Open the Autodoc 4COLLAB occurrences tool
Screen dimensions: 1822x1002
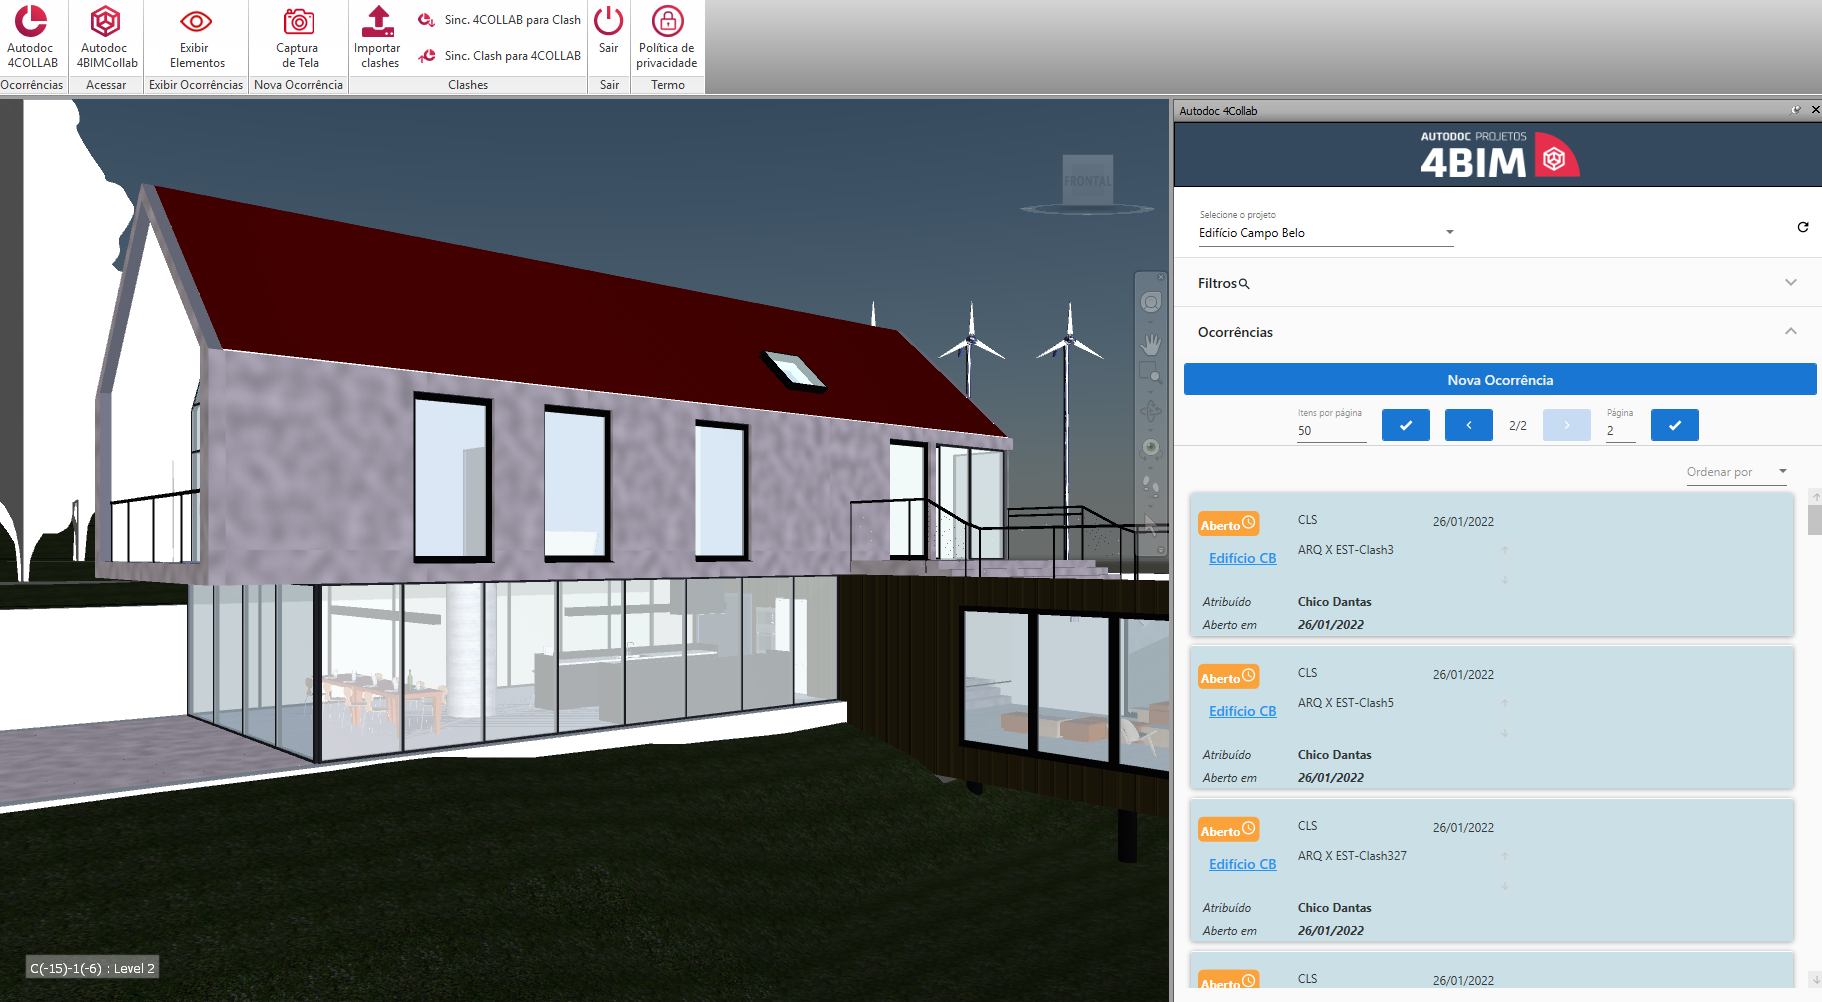click(x=32, y=37)
